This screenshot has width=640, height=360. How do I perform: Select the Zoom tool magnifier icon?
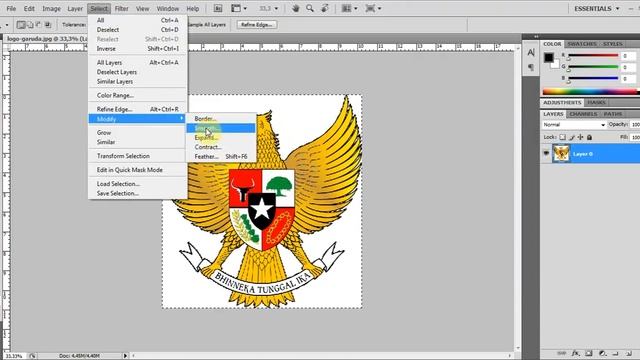tap(310, 8)
